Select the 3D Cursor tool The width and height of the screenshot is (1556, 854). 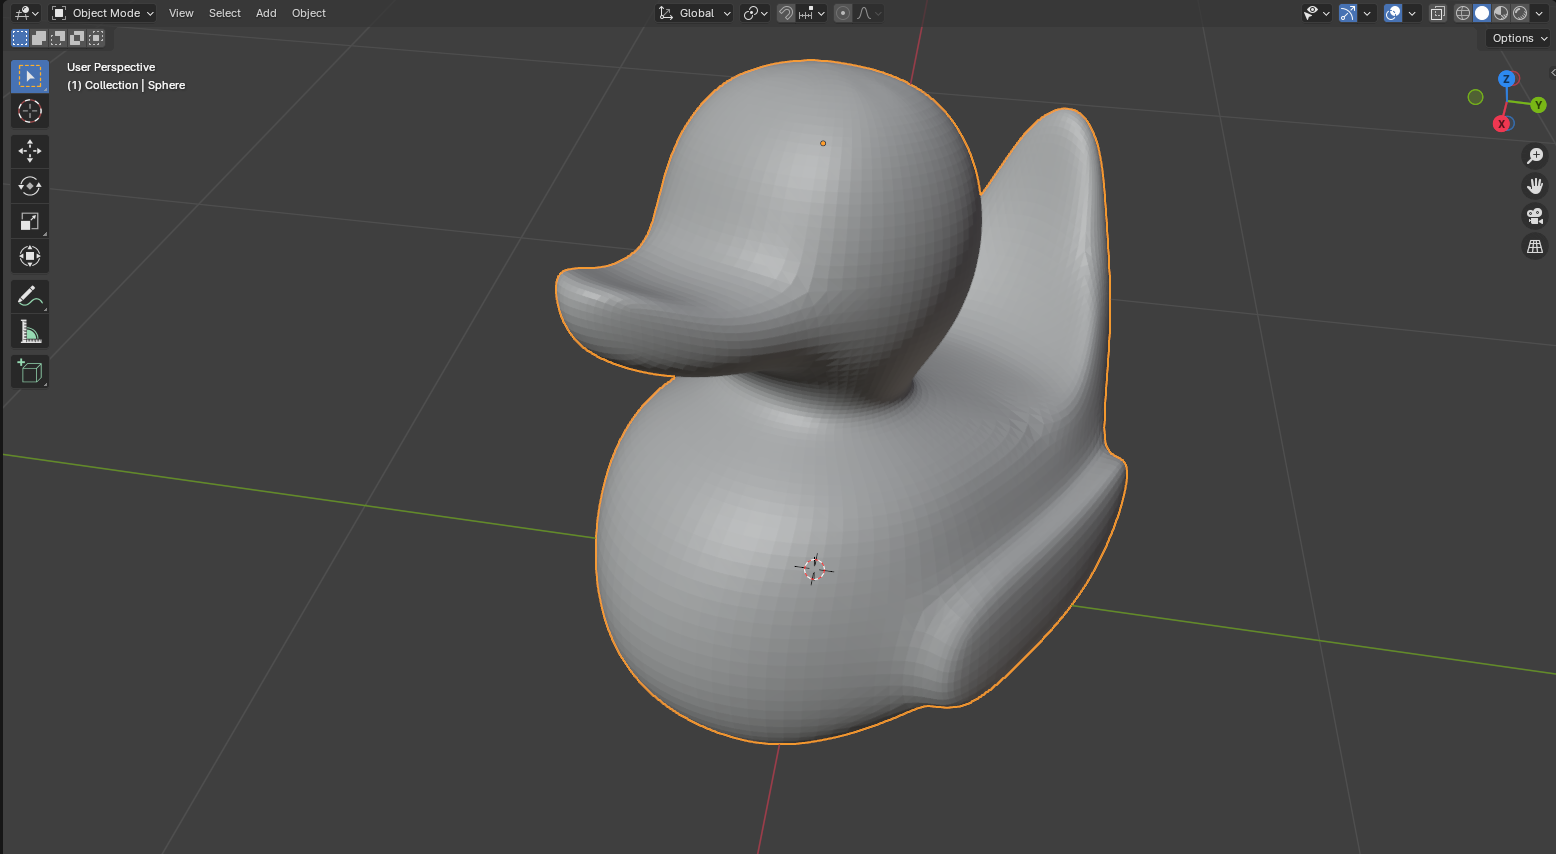(30, 111)
